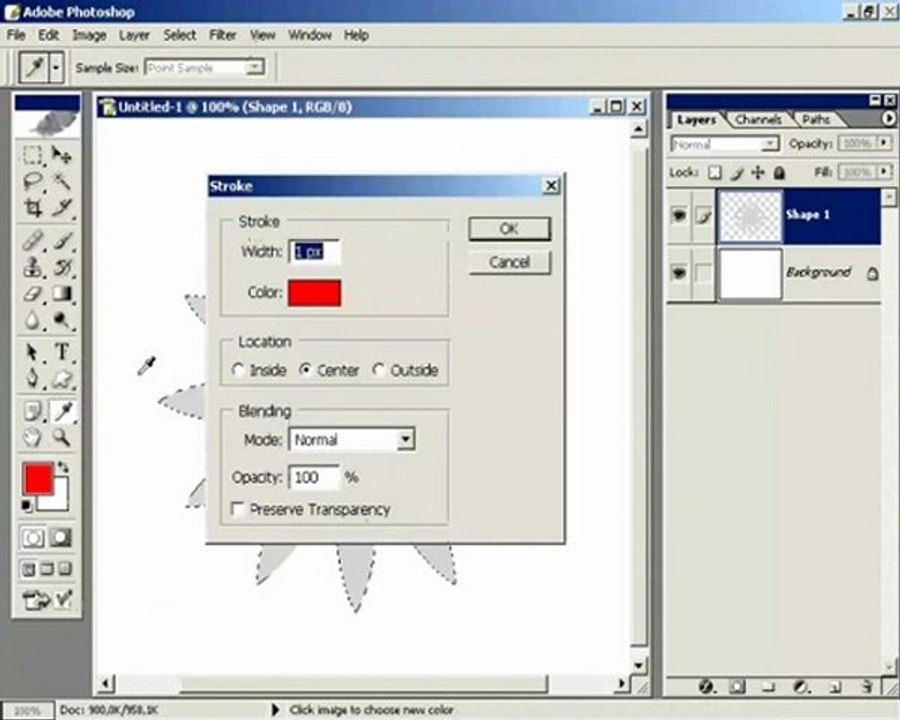Image resolution: width=900 pixels, height=720 pixels.
Task: Choose Inside stroke location
Action: coord(238,370)
